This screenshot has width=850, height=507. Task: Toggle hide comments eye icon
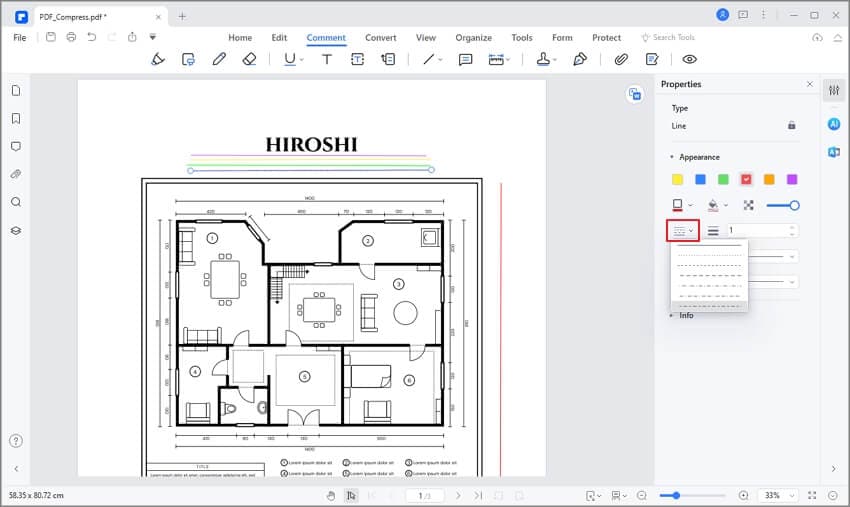689,59
